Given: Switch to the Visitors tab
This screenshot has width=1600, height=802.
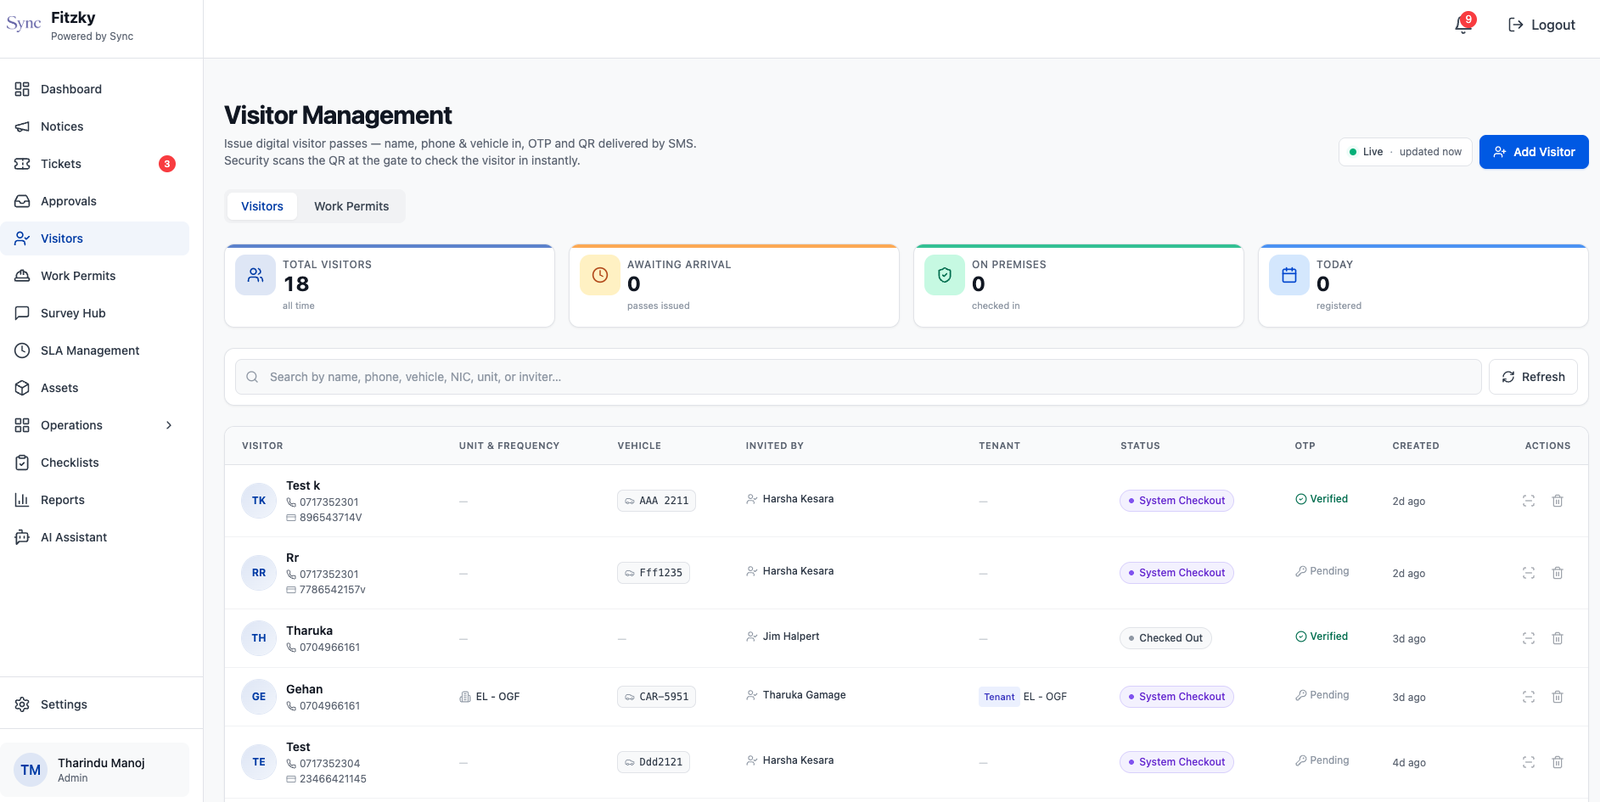Looking at the screenshot, I should point(262,206).
